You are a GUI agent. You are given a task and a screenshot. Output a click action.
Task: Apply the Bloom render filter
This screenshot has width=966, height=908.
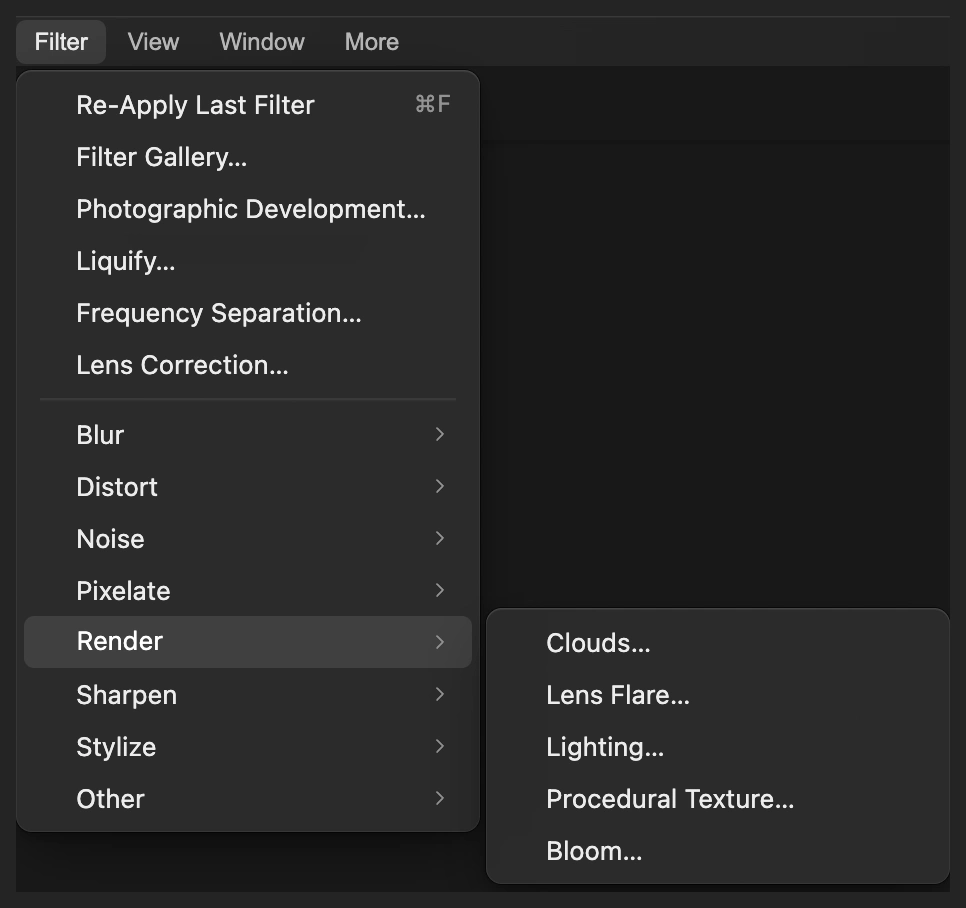coord(718,851)
